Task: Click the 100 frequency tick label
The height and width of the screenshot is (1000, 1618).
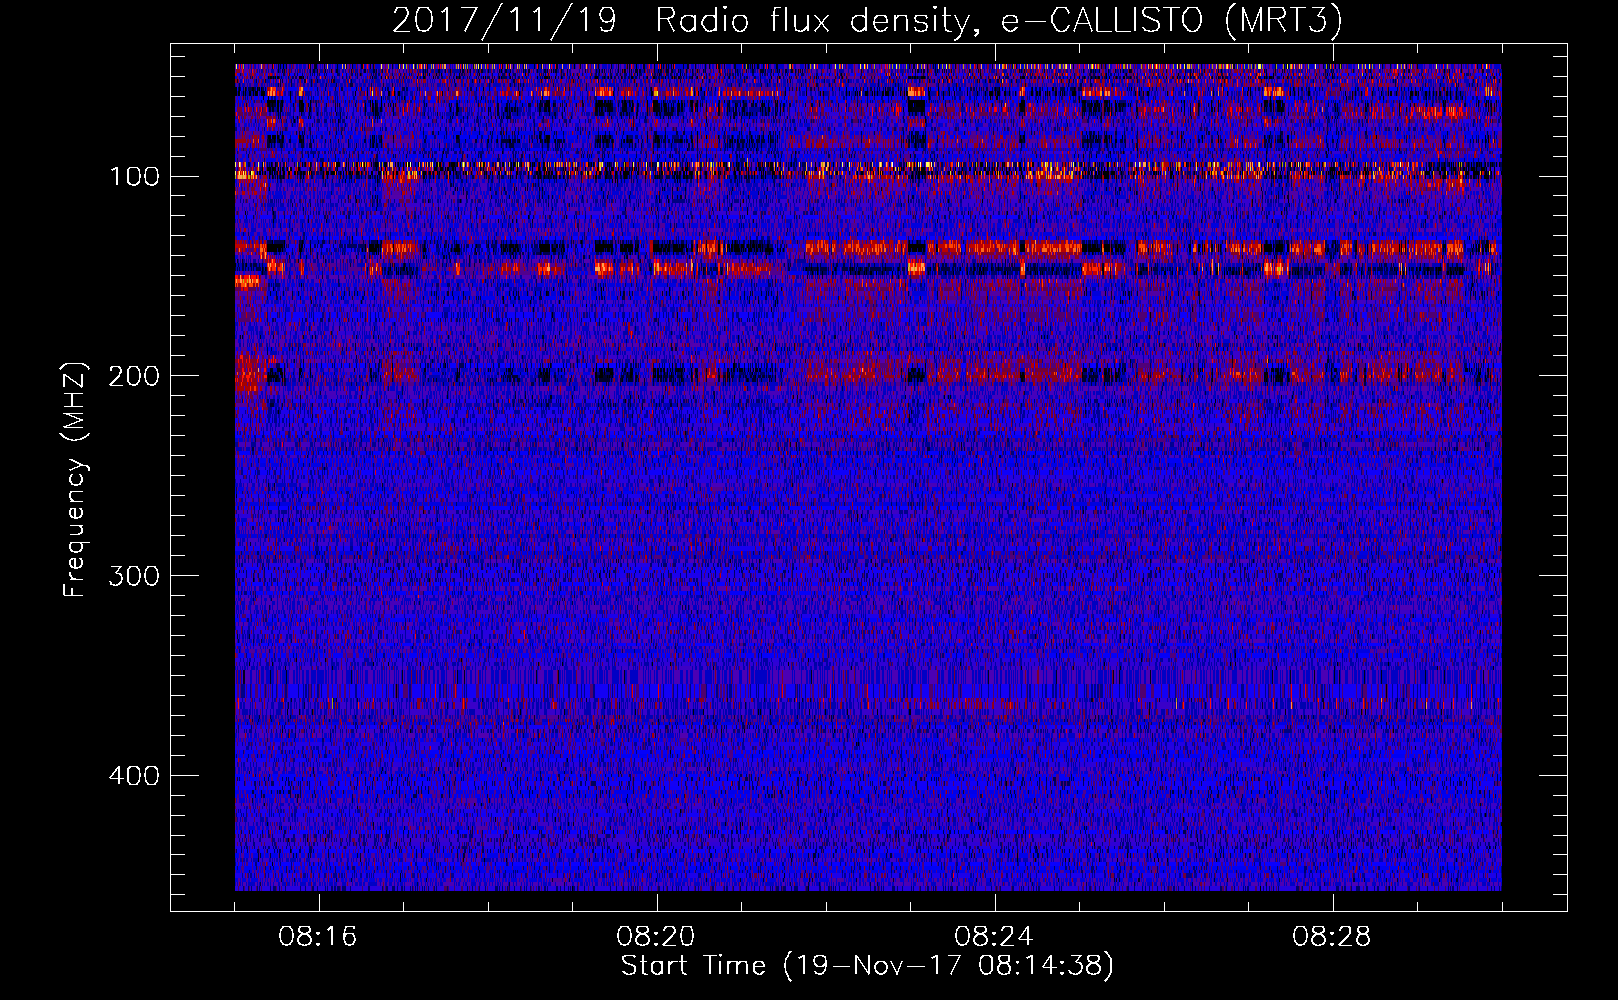Action: pyautogui.click(x=134, y=177)
